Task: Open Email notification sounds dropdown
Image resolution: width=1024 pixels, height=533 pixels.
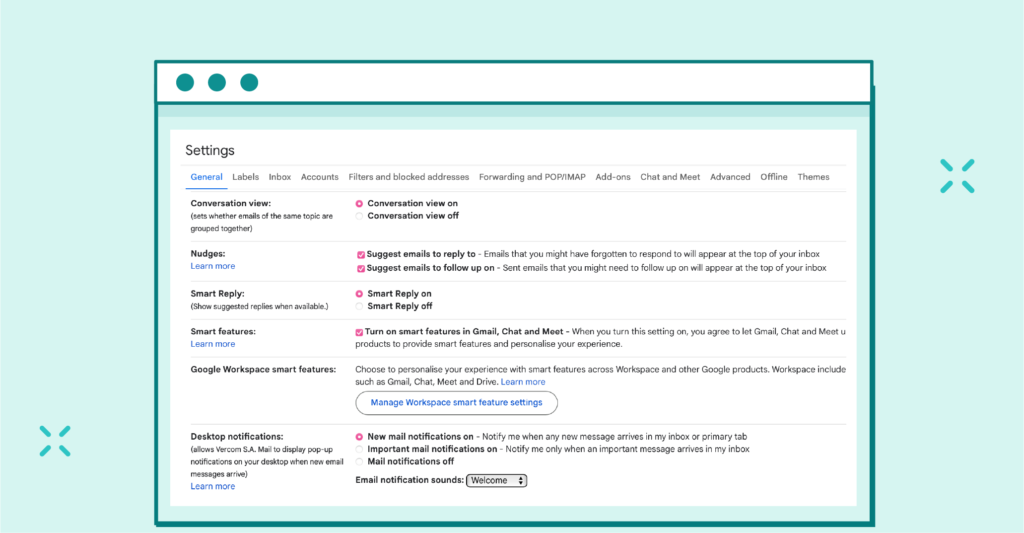Action: click(496, 481)
